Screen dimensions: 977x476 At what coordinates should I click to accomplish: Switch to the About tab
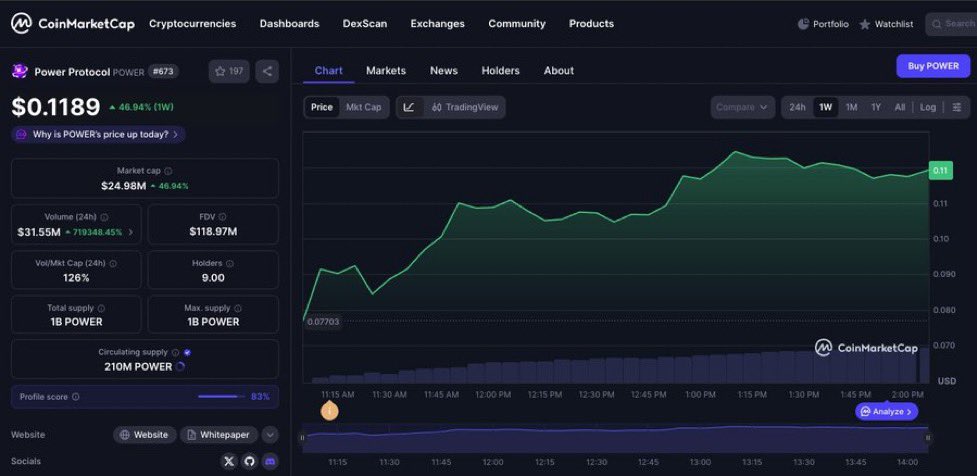pos(559,71)
